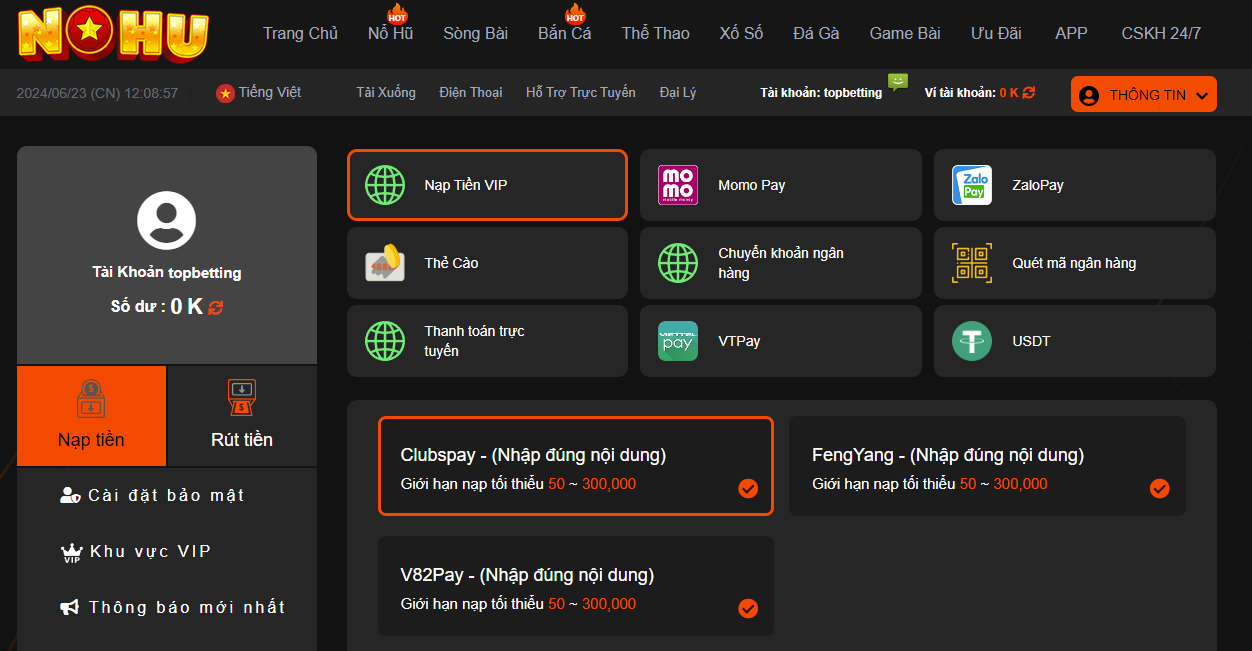Click the VIP crown icon
The height and width of the screenshot is (651, 1252).
click(71, 553)
